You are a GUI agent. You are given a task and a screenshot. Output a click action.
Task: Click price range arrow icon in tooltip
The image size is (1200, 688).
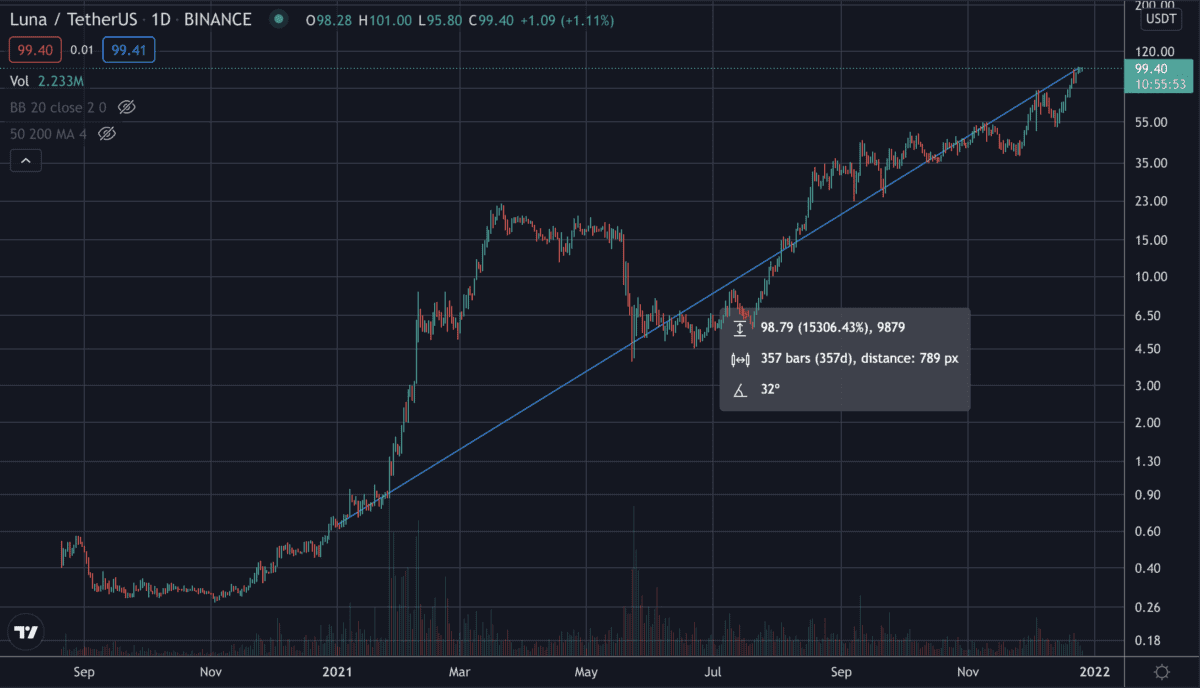coord(740,328)
